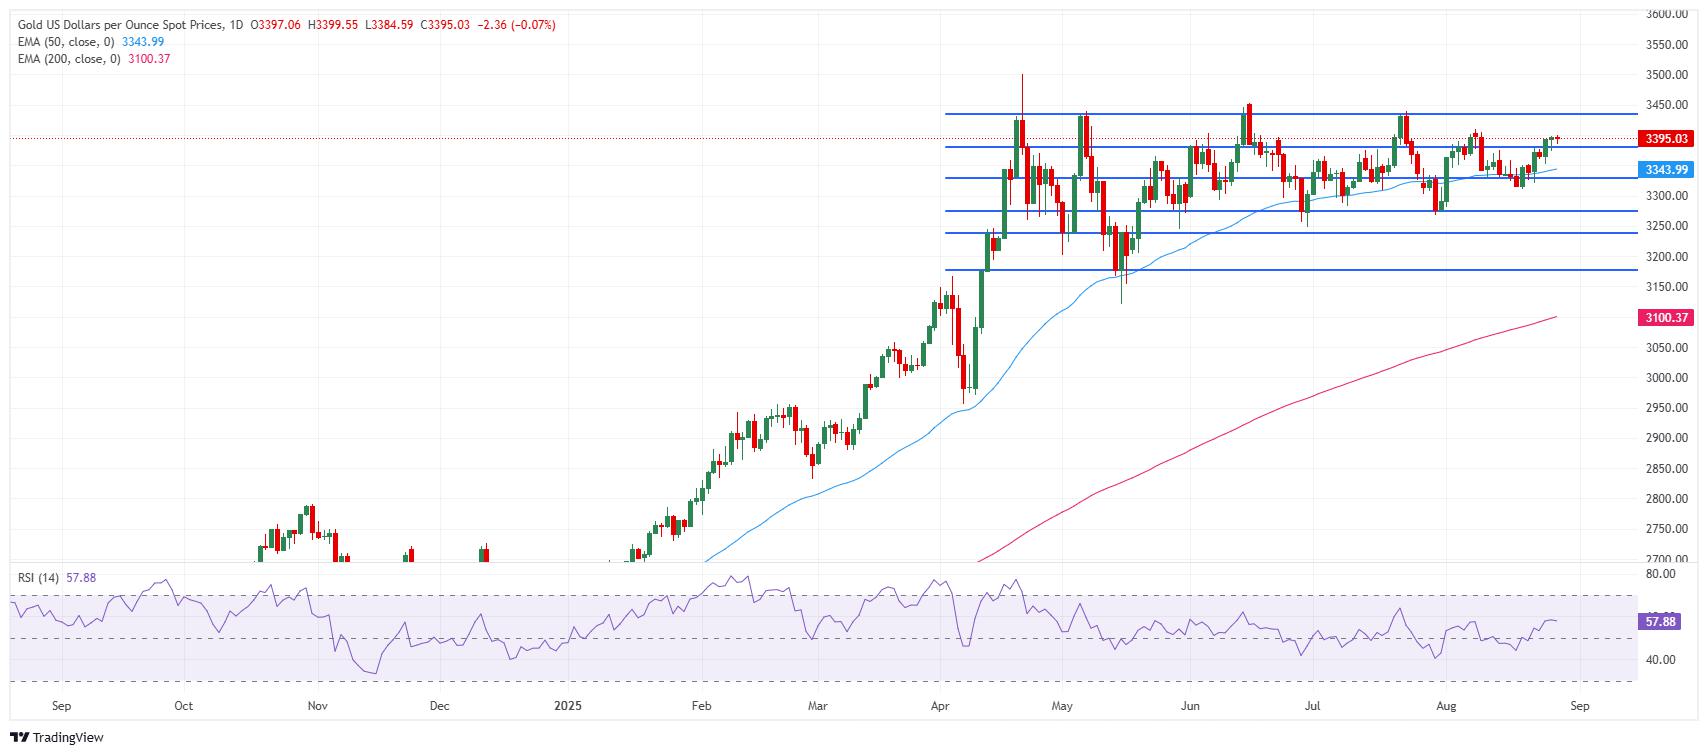The height and width of the screenshot is (755, 1708).
Task: Click the 2850.00 price scale label
Action: (x=1666, y=469)
